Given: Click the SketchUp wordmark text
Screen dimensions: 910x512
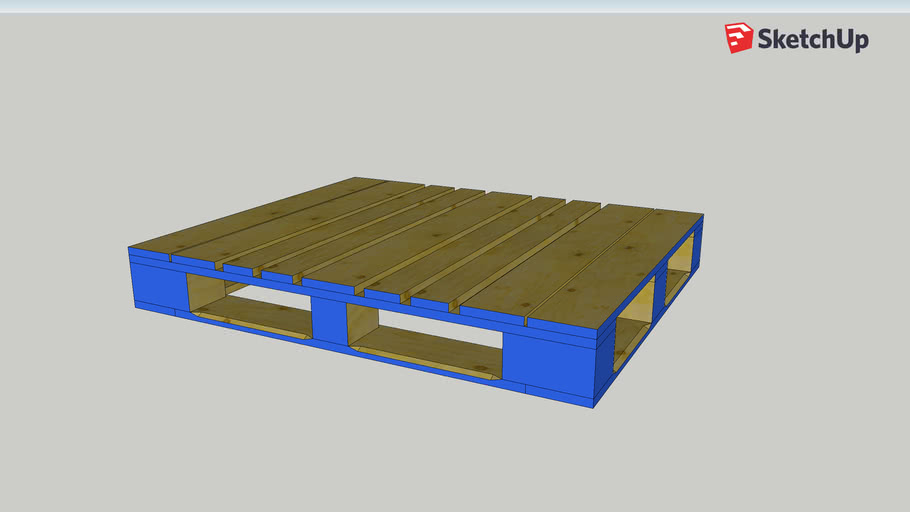Looking at the screenshot, I should (x=812, y=40).
